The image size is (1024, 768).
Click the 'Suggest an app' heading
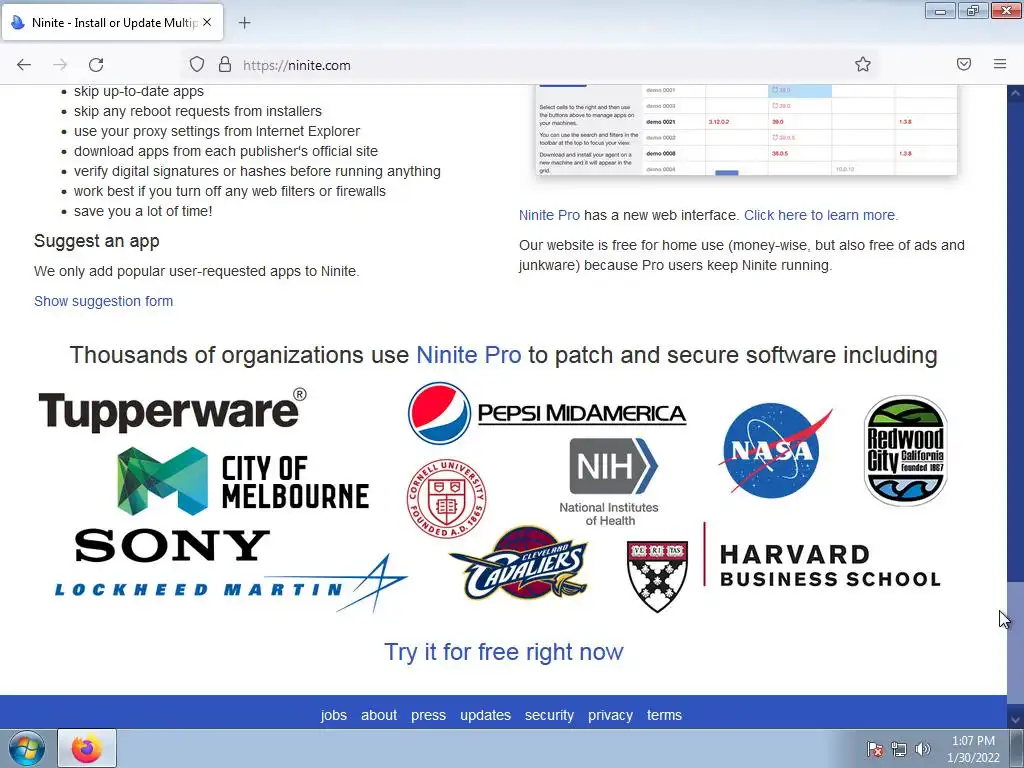(x=97, y=241)
